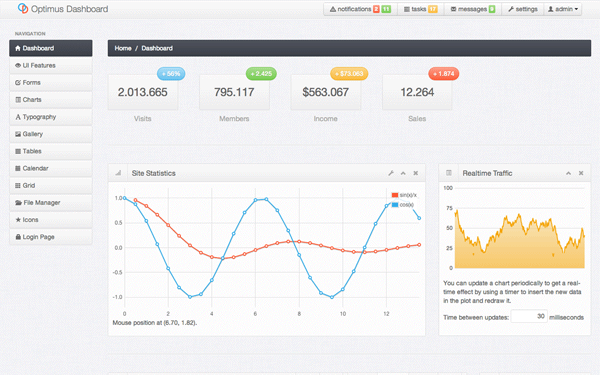Click the Members stat box 795.117
This screenshot has width=600, height=375.
point(234,92)
